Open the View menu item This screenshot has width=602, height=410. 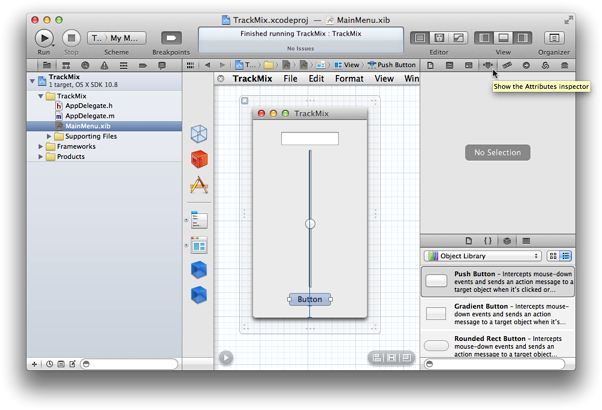384,79
